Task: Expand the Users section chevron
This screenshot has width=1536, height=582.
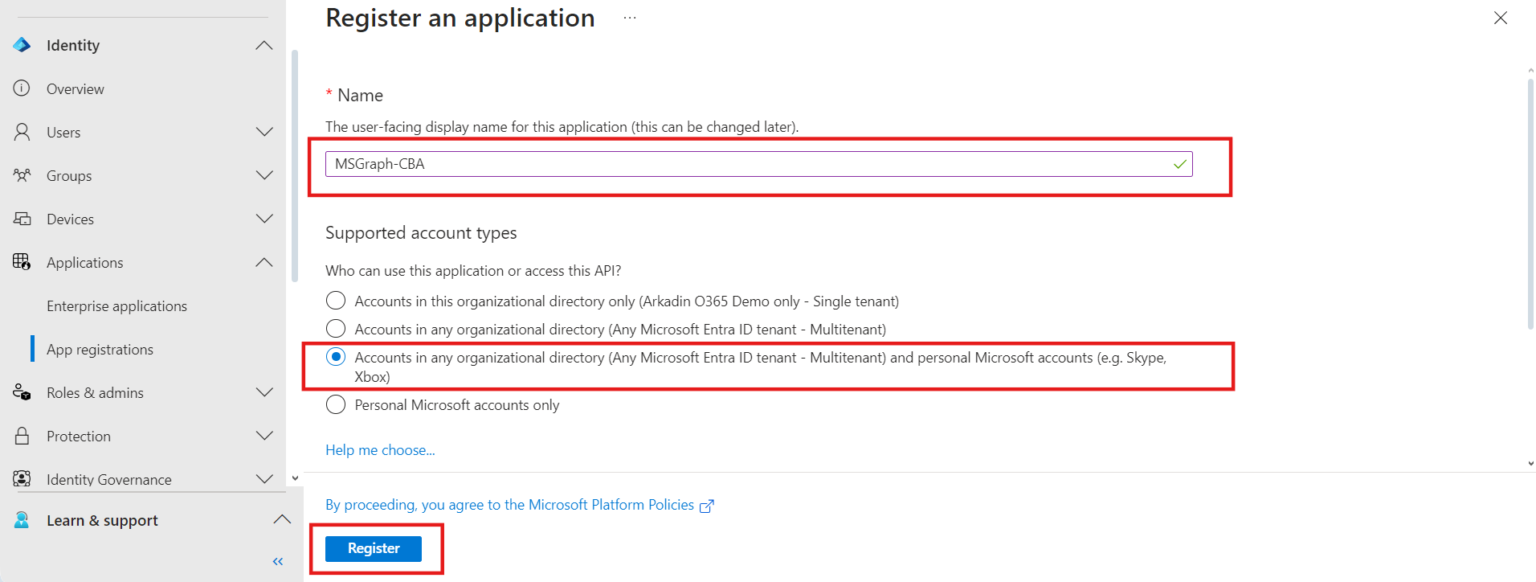Action: coord(264,131)
